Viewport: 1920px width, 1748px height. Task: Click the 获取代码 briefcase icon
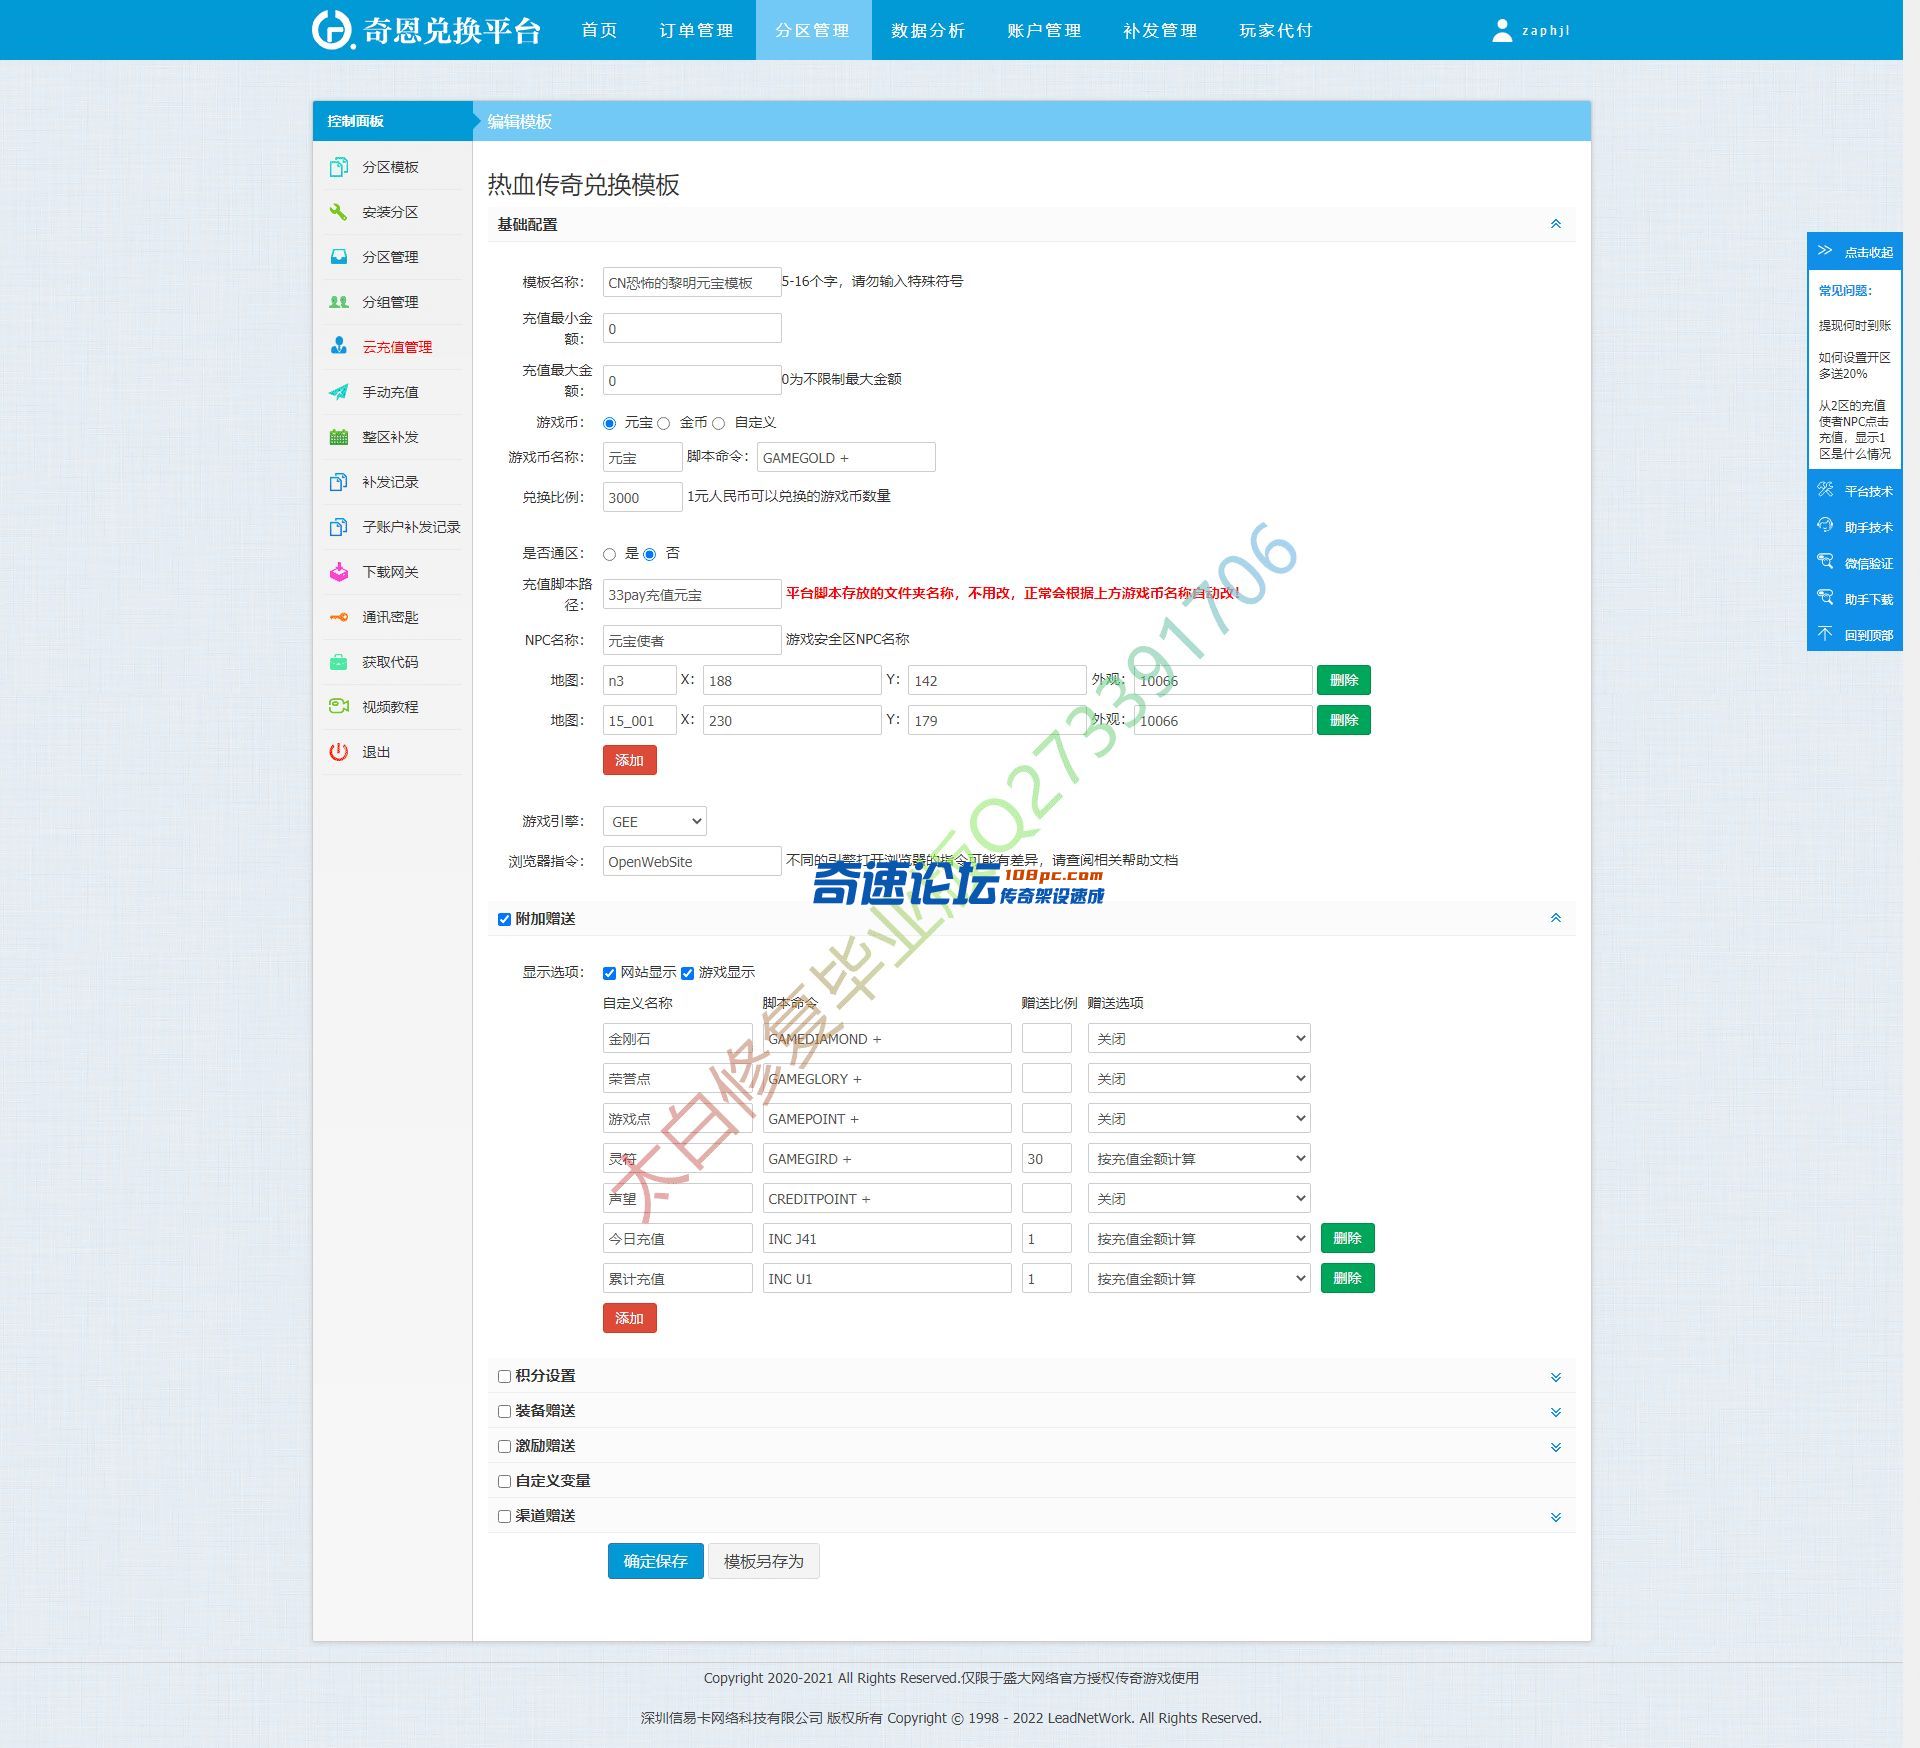(x=339, y=662)
